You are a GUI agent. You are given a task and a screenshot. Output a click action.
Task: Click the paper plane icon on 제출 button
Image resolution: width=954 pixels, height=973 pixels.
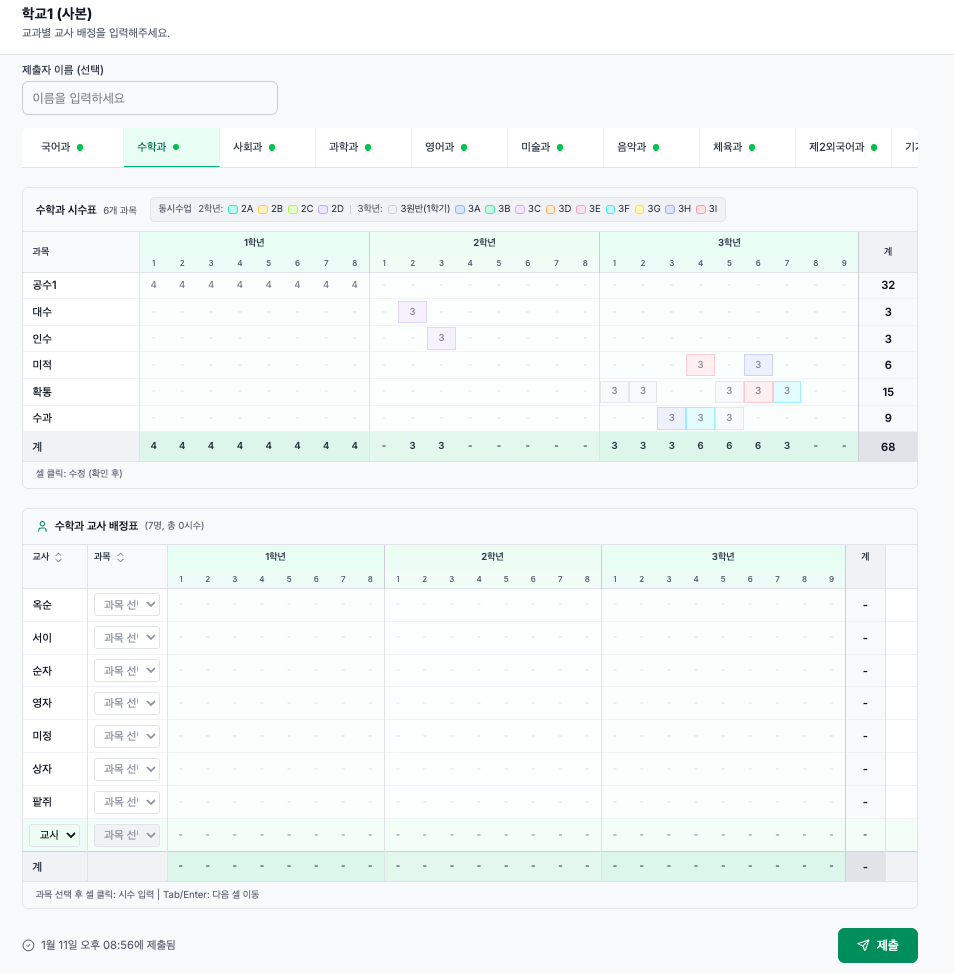click(x=863, y=945)
